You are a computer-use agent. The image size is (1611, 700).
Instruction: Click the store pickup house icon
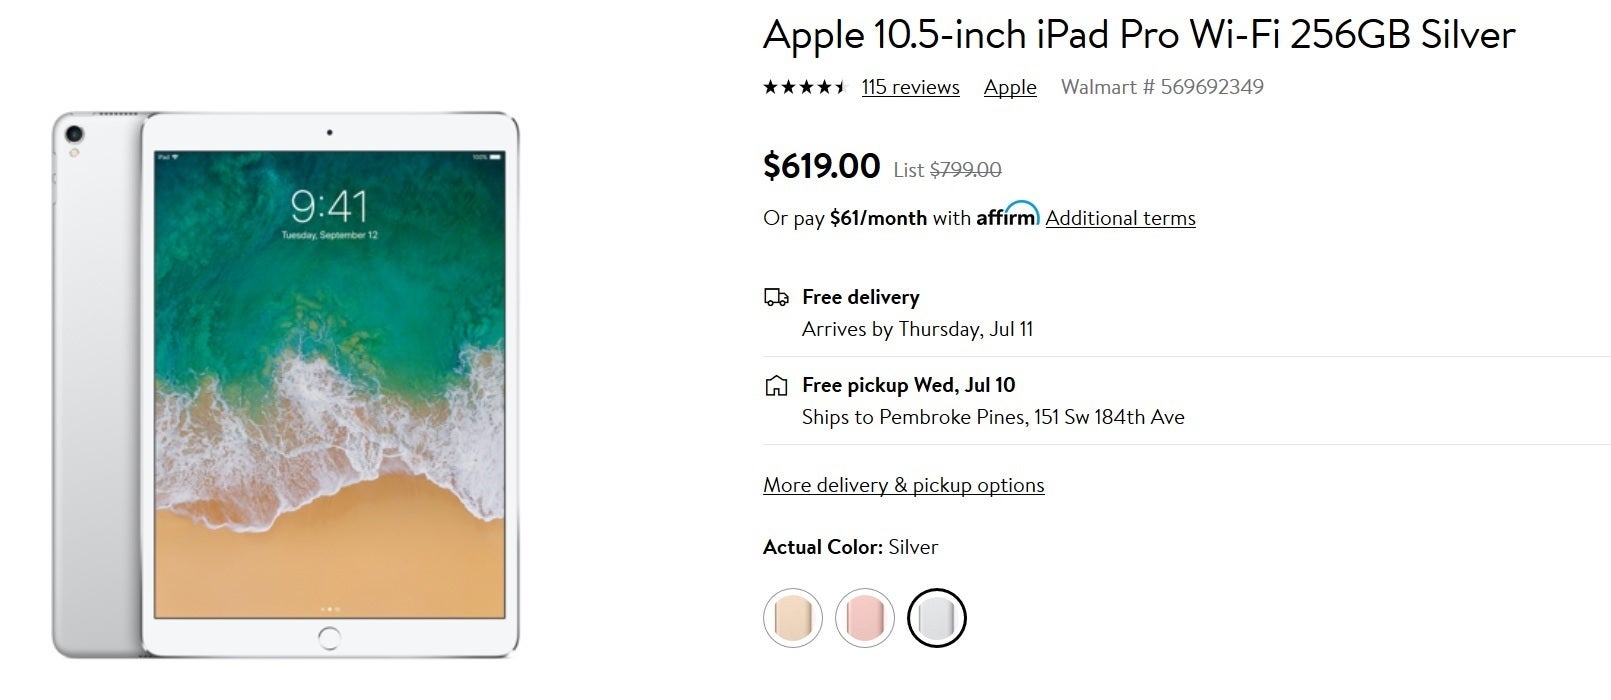[776, 386]
